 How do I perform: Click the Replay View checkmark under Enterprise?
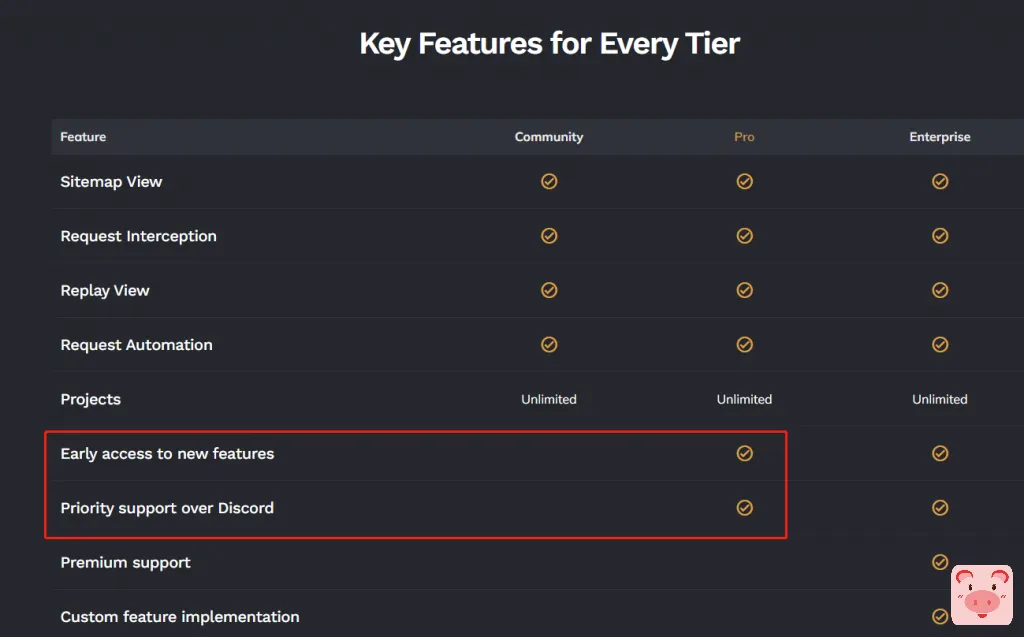pyautogui.click(x=940, y=290)
